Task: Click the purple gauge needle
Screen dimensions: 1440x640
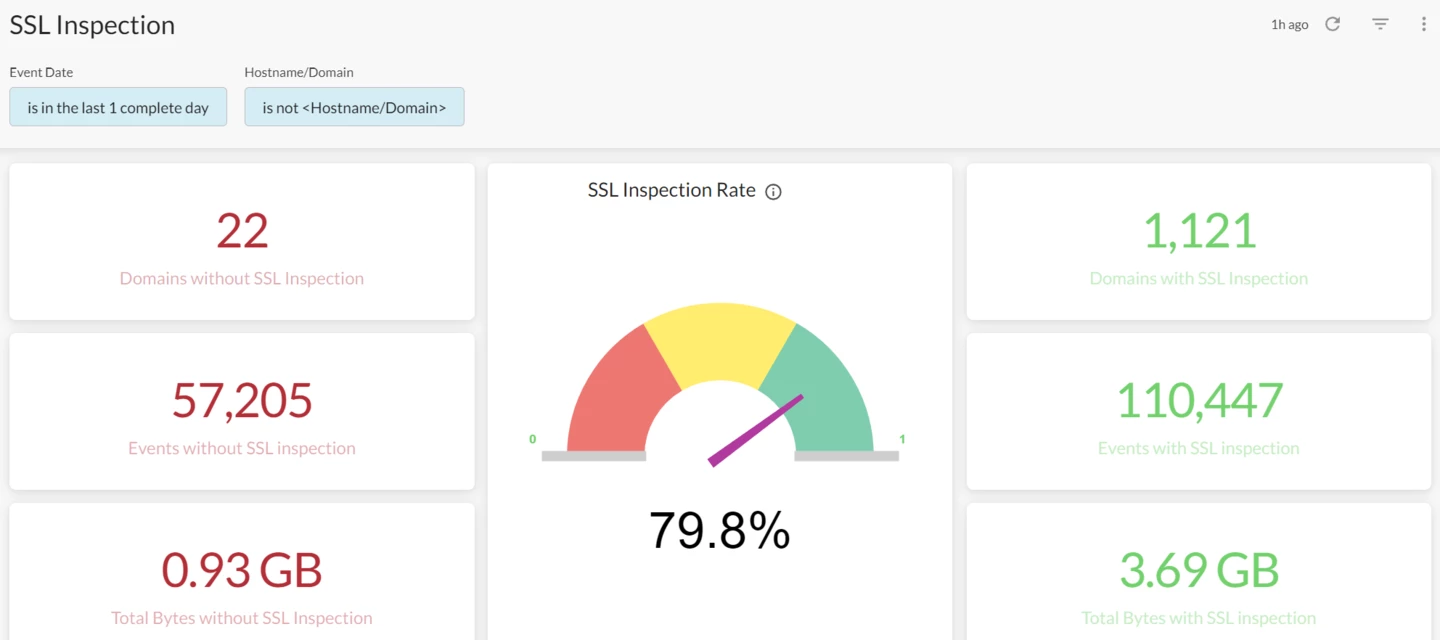Action: (755, 430)
